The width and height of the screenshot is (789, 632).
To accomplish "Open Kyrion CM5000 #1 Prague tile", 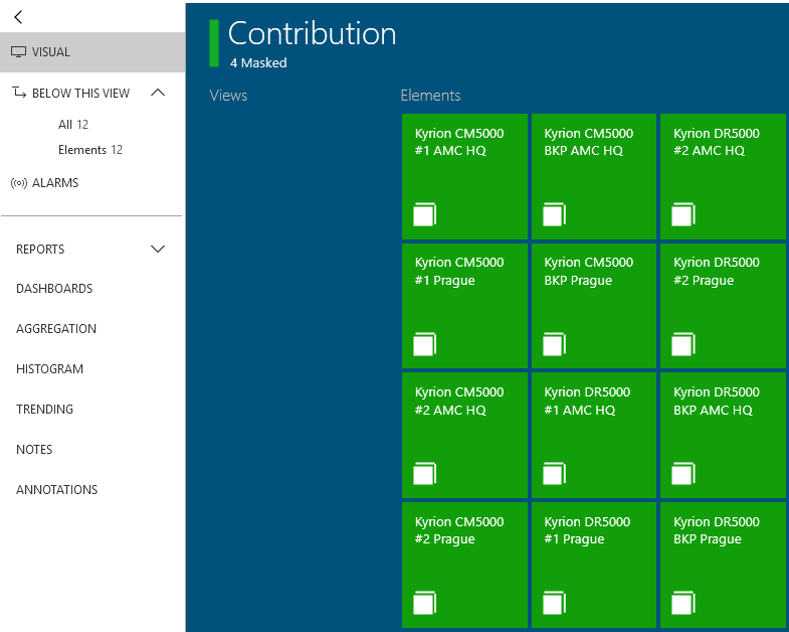I will point(464,306).
